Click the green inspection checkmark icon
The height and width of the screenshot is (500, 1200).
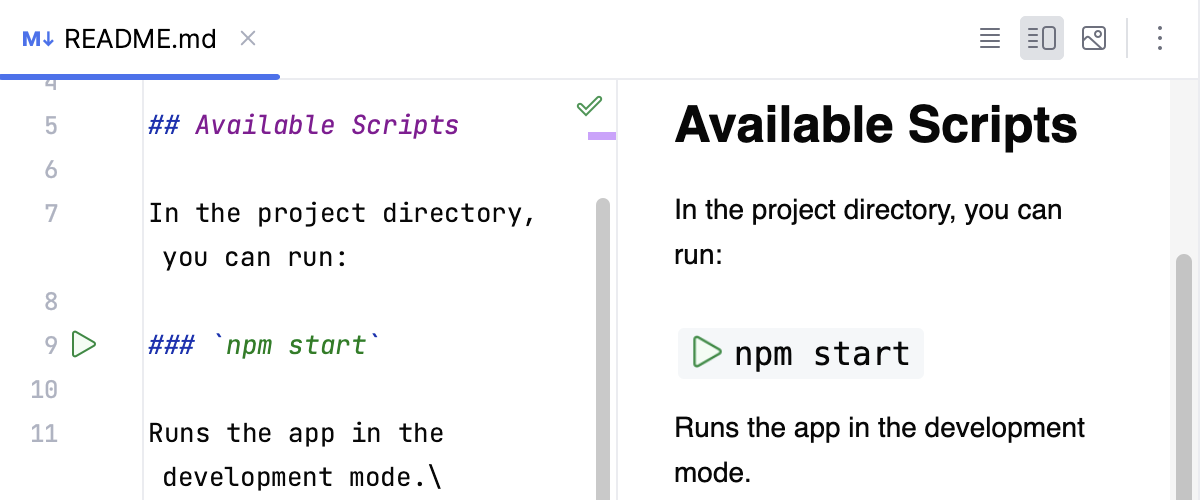(589, 105)
